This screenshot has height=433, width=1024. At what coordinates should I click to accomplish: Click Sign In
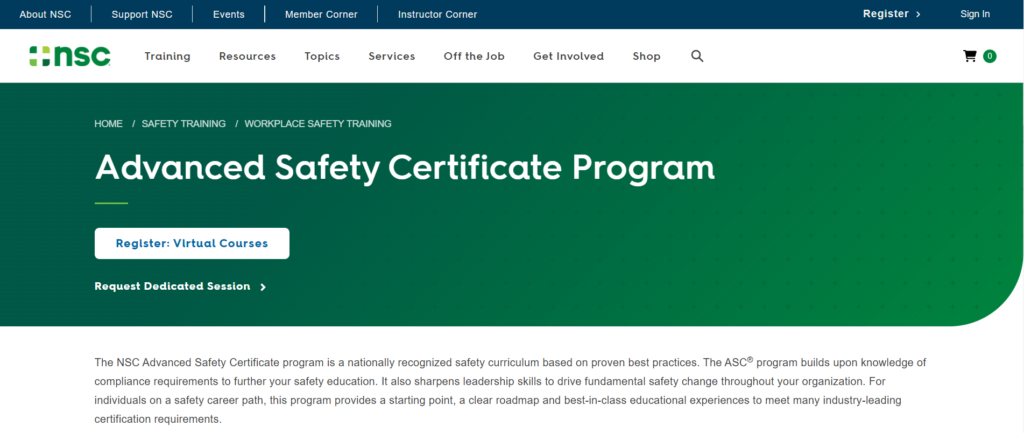click(x=974, y=14)
